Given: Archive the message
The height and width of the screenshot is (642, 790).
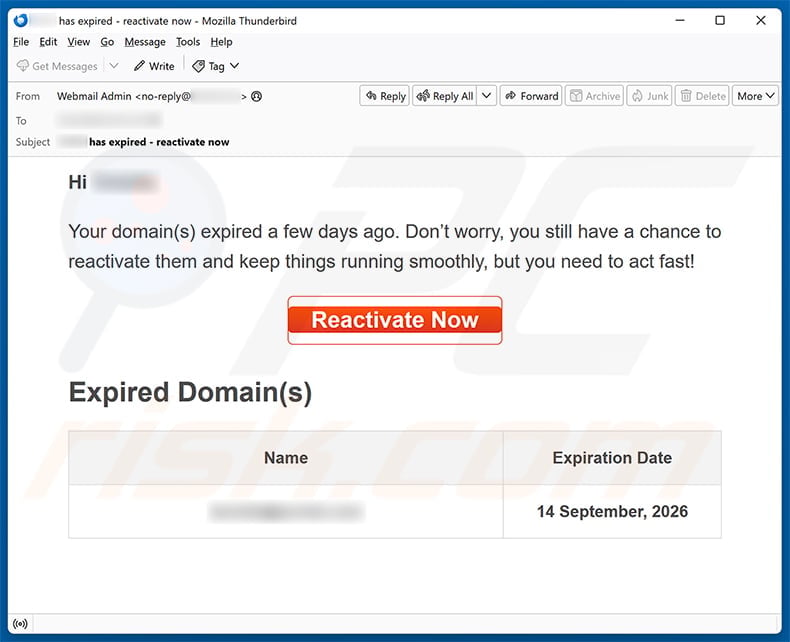Looking at the screenshot, I should click(x=595, y=96).
